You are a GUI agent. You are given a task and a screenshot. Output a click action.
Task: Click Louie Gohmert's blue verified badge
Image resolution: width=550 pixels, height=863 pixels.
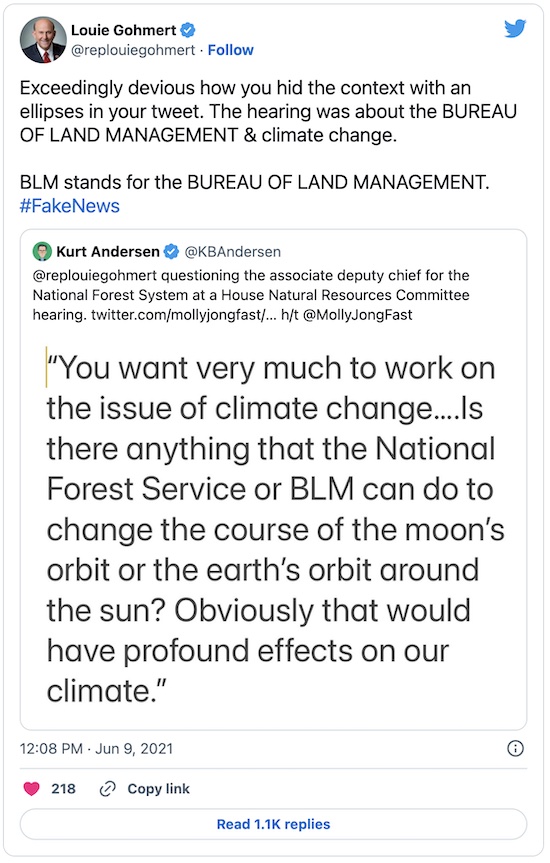click(188, 30)
